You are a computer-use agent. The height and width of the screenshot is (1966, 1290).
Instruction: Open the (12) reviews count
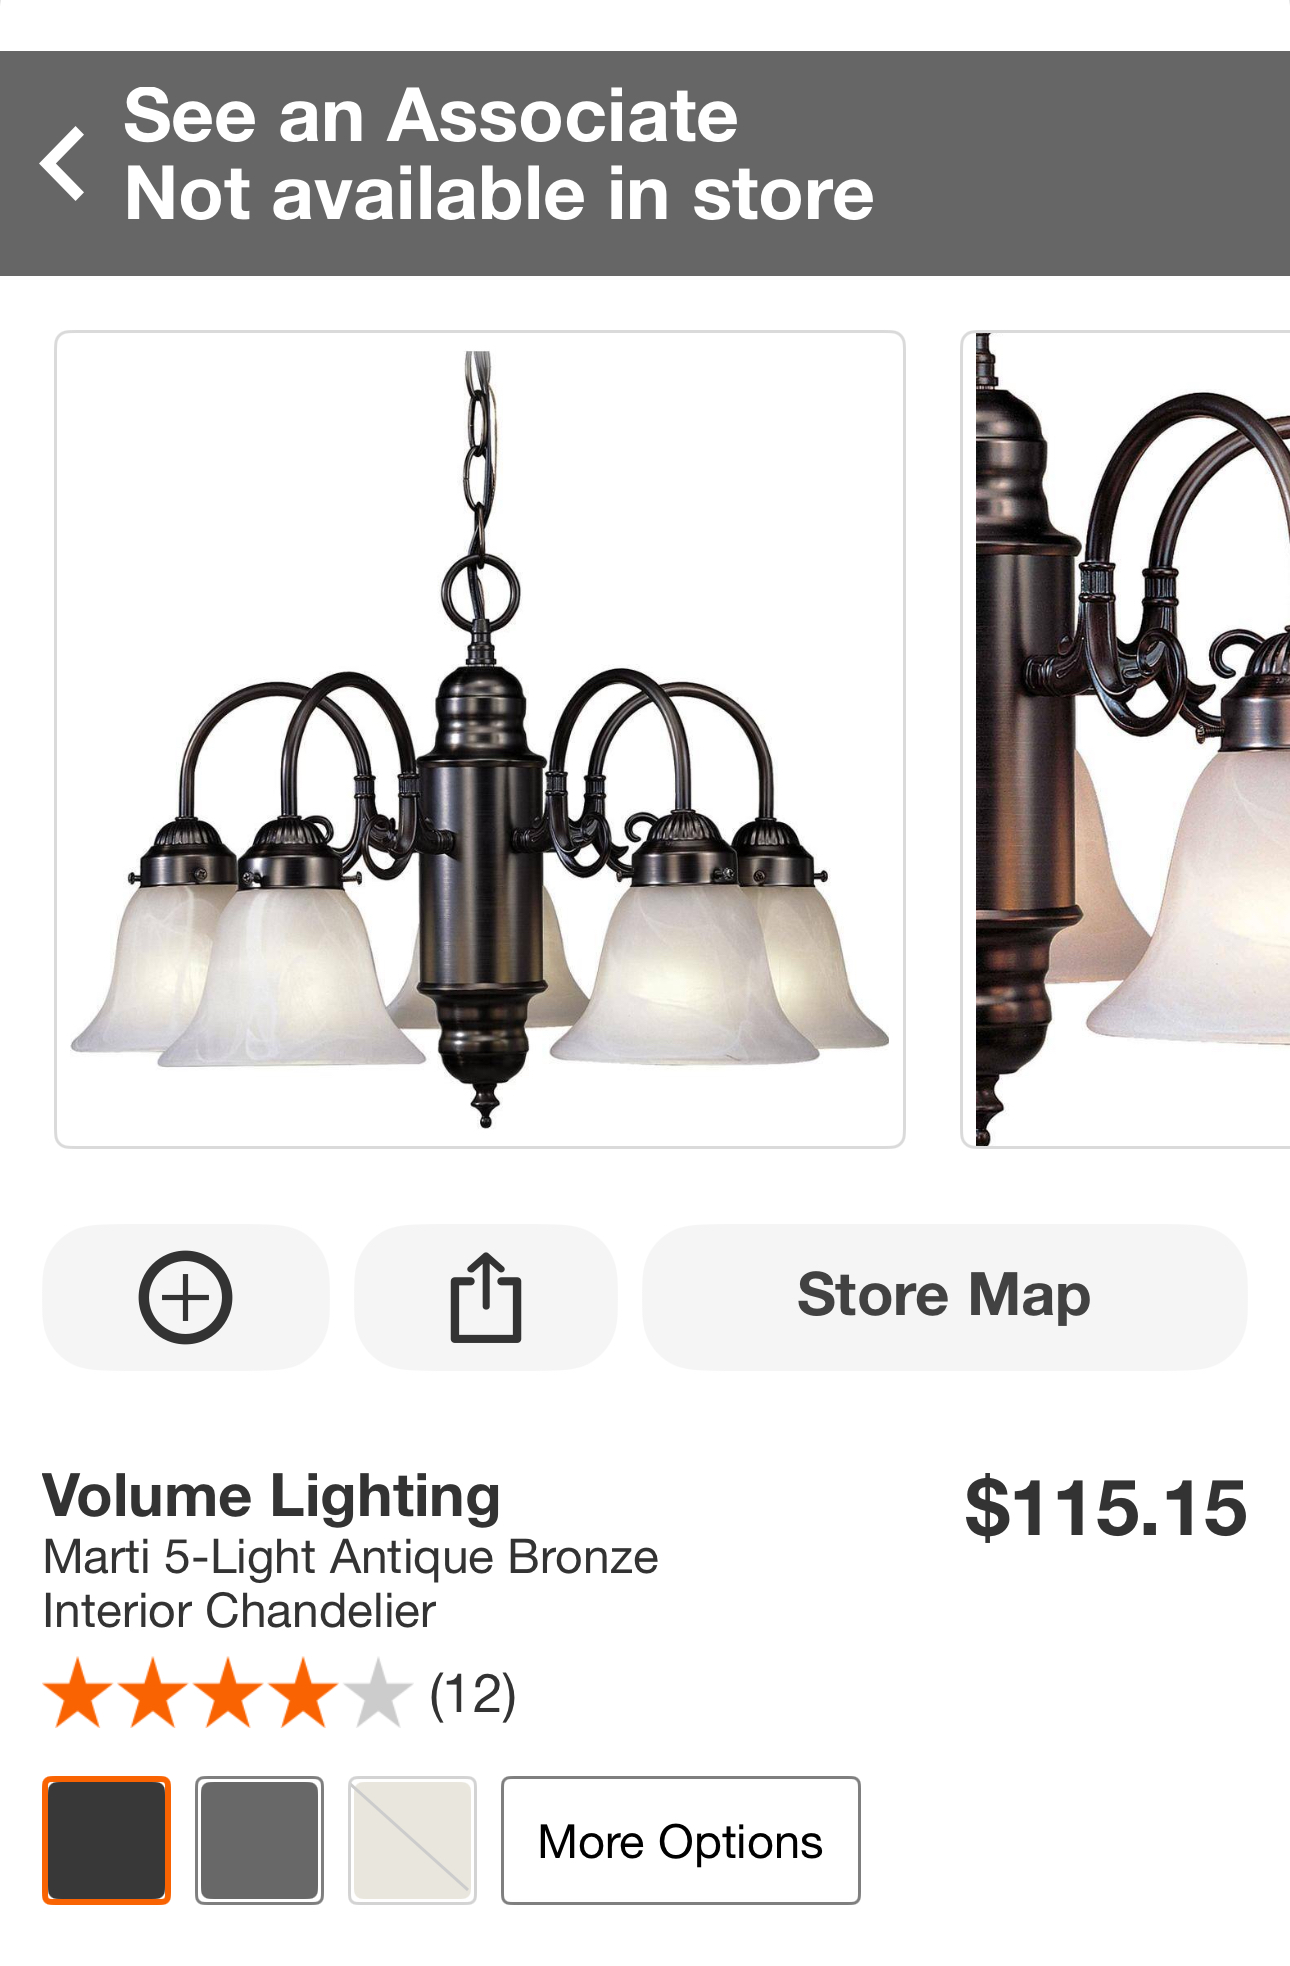472,1694
